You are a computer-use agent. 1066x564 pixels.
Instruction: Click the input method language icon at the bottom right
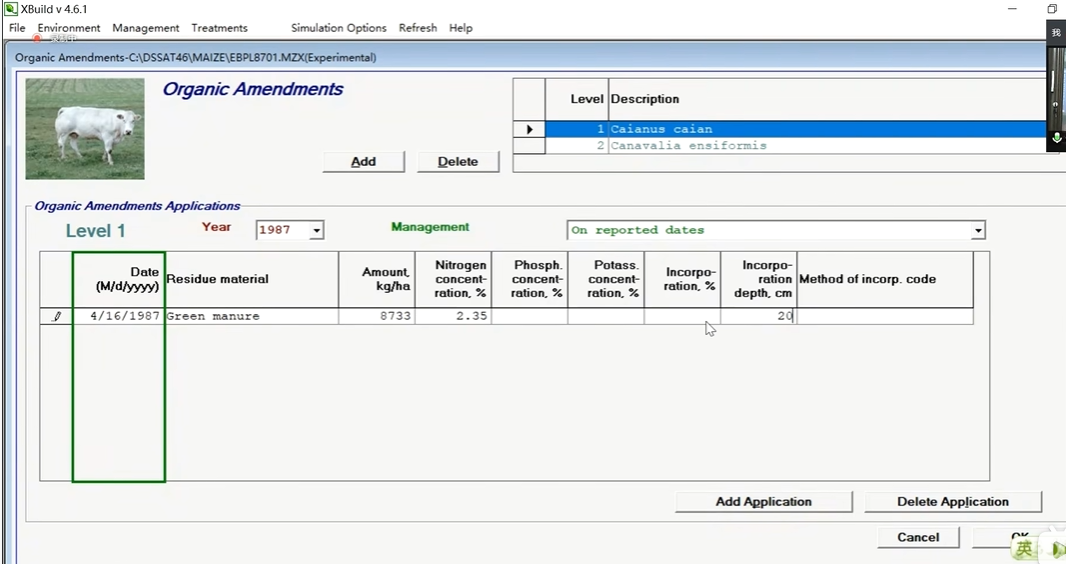[x=1024, y=548]
